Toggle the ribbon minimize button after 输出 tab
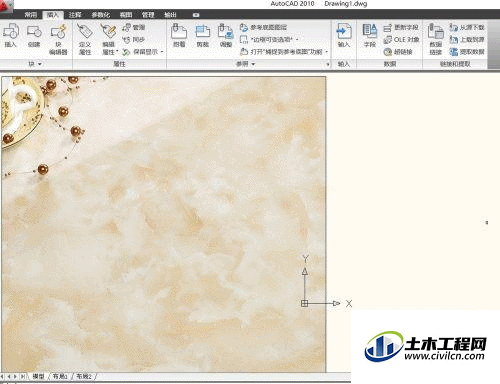This screenshot has height=384, width=500. coord(196,15)
